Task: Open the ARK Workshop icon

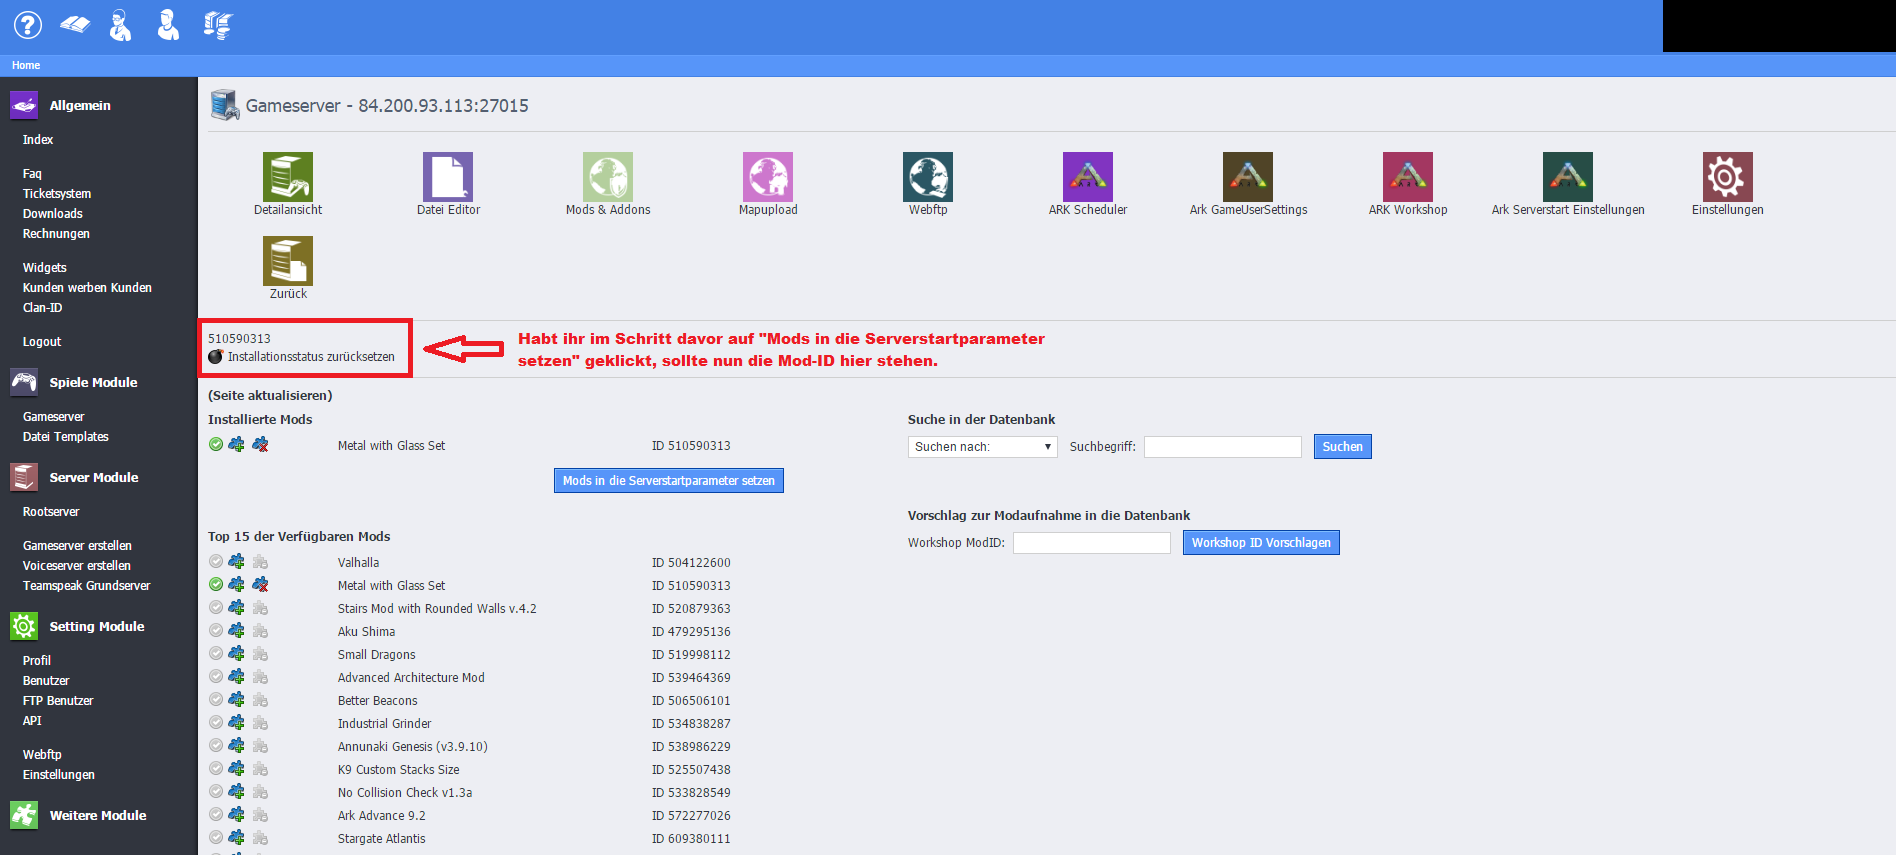Action: click(x=1408, y=177)
